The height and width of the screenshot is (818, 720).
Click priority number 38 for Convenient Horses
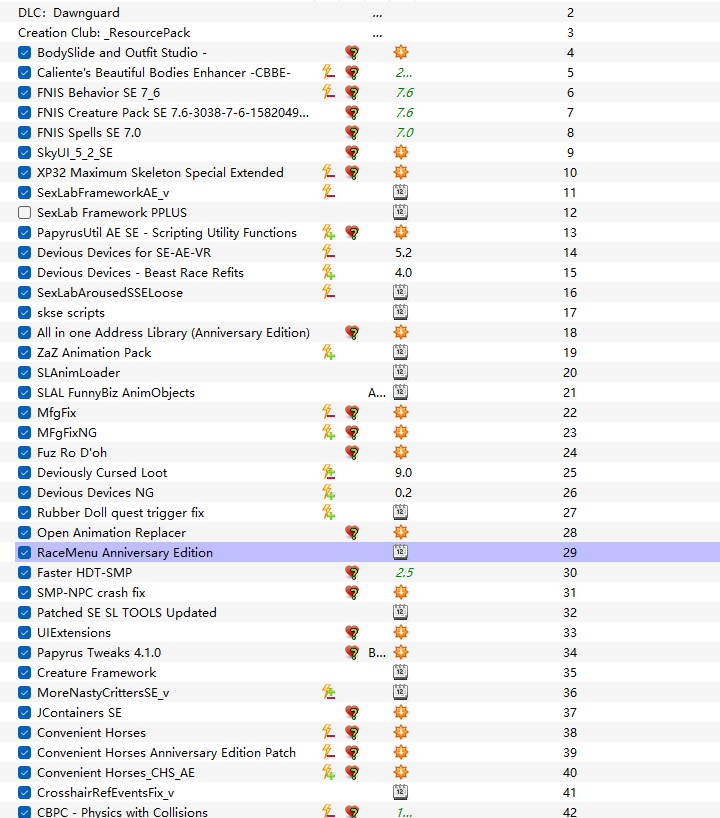point(570,732)
